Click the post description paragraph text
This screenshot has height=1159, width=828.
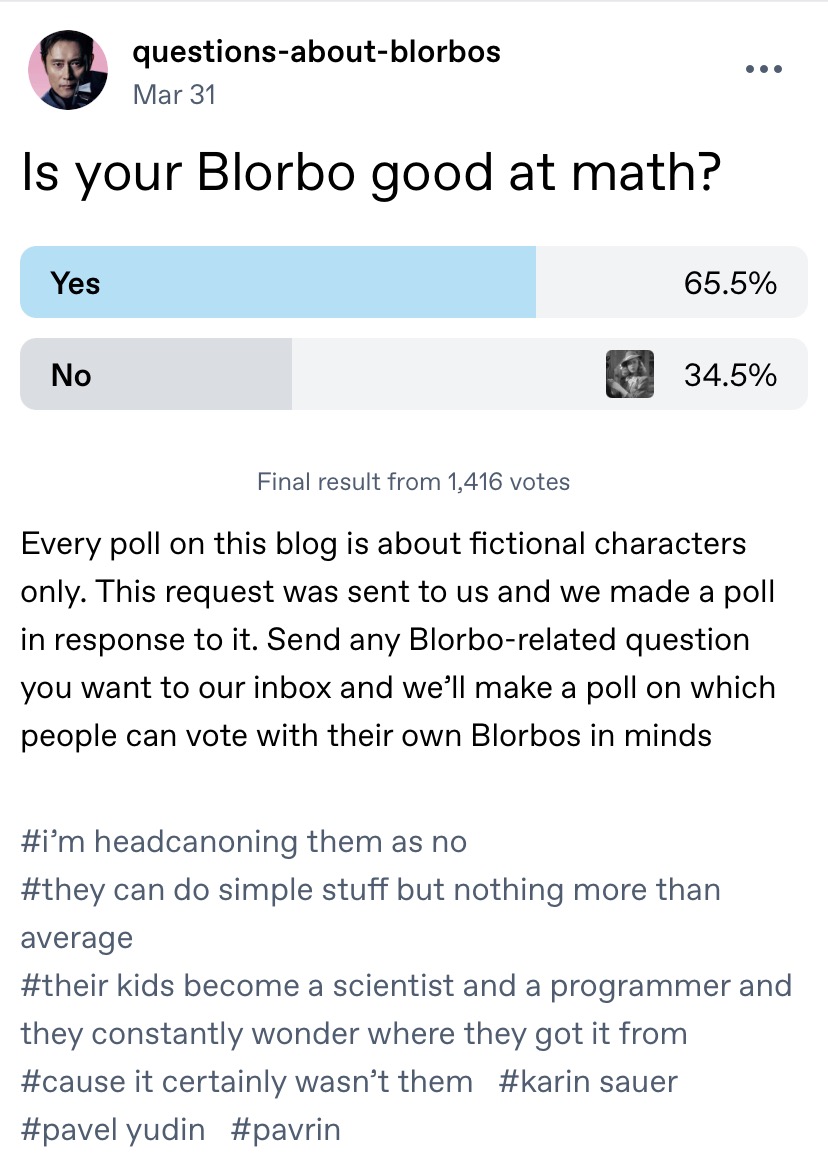pos(398,639)
